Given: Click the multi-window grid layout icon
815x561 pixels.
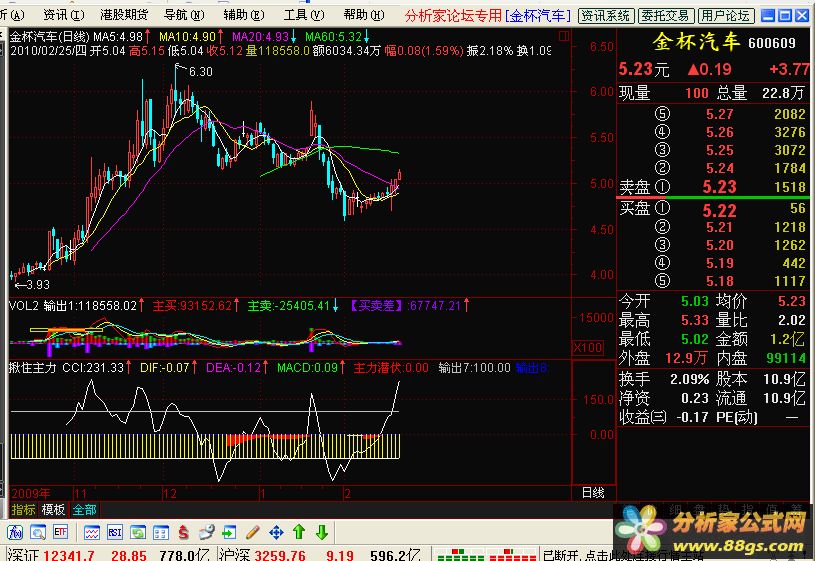Looking at the screenshot, I should point(161,532).
